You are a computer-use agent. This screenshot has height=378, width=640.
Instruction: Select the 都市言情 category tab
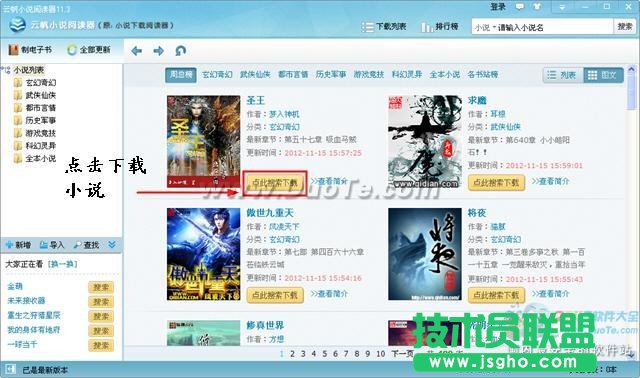point(293,75)
